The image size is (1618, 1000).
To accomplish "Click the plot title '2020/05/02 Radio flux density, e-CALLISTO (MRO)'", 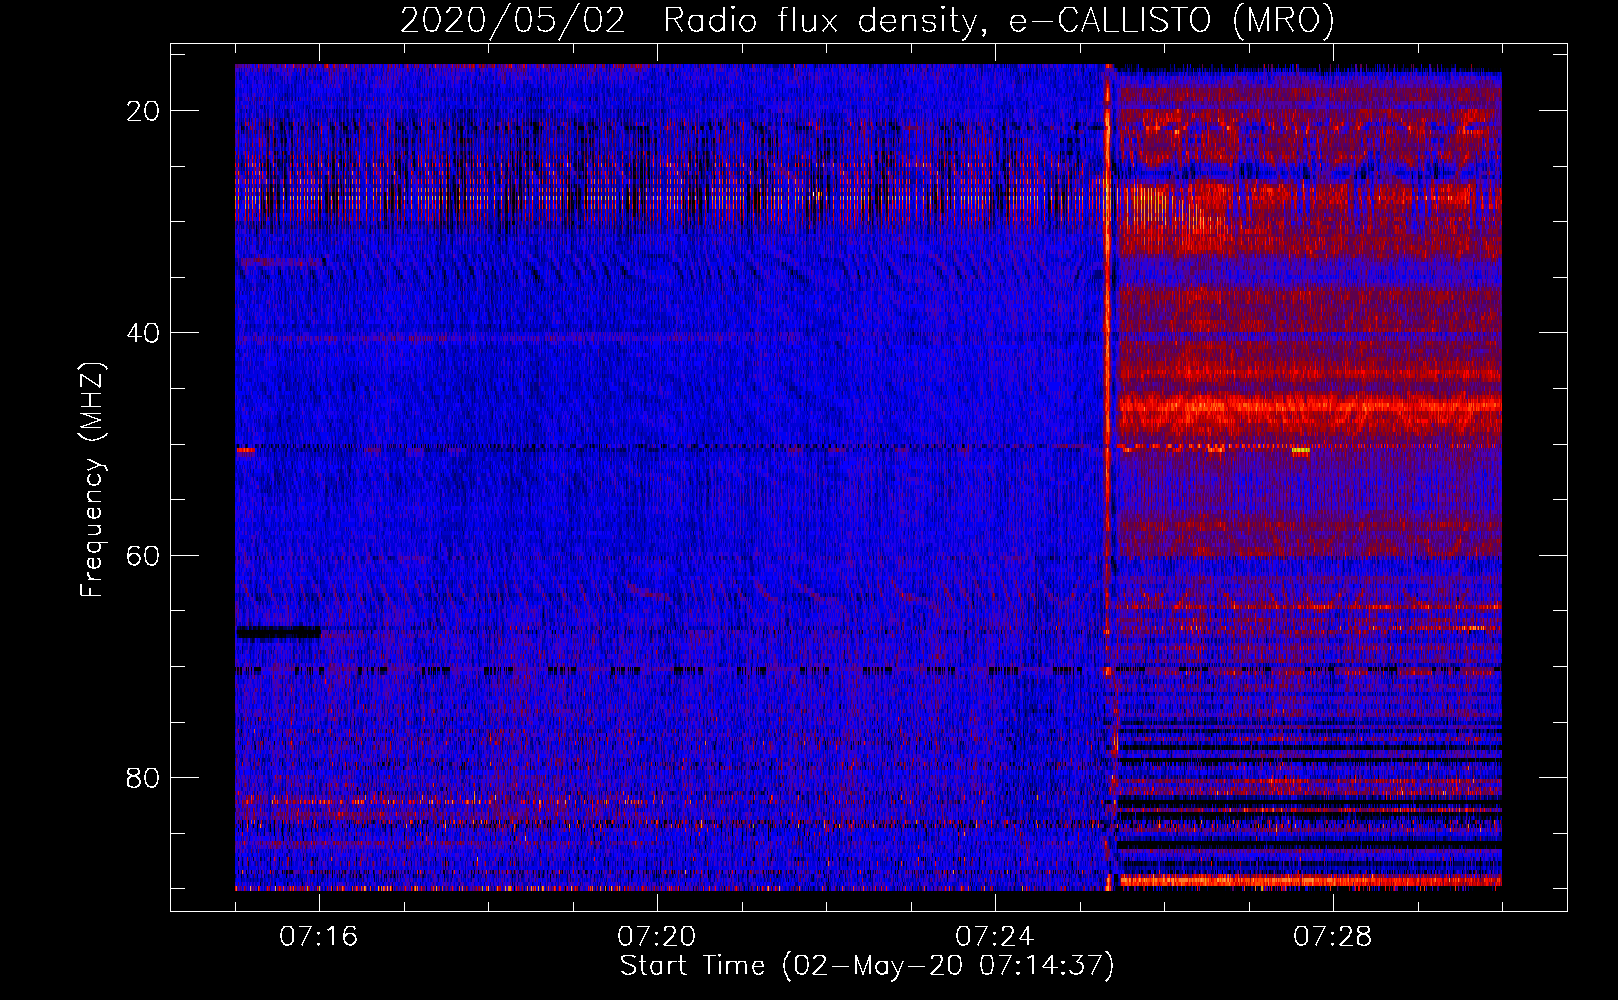I will click(x=867, y=20).
